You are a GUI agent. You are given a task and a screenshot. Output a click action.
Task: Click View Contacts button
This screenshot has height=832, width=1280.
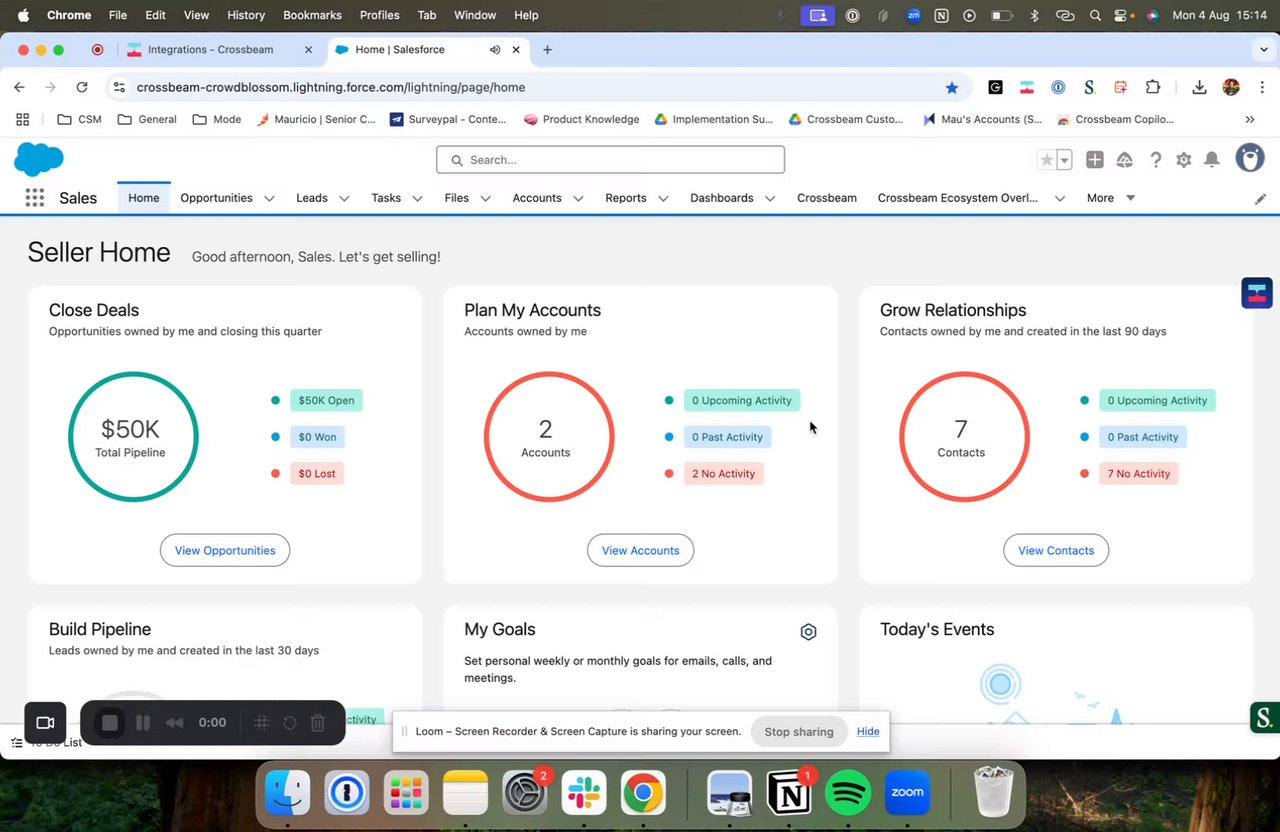click(x=1056, y=550)
